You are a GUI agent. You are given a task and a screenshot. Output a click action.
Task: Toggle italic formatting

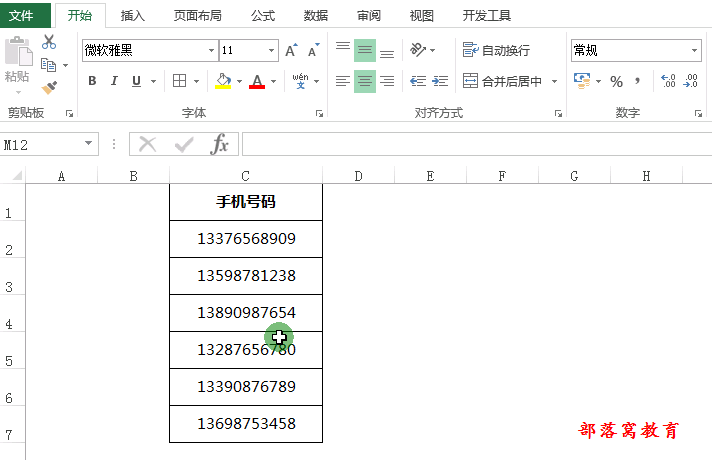[x=114, y=82]
